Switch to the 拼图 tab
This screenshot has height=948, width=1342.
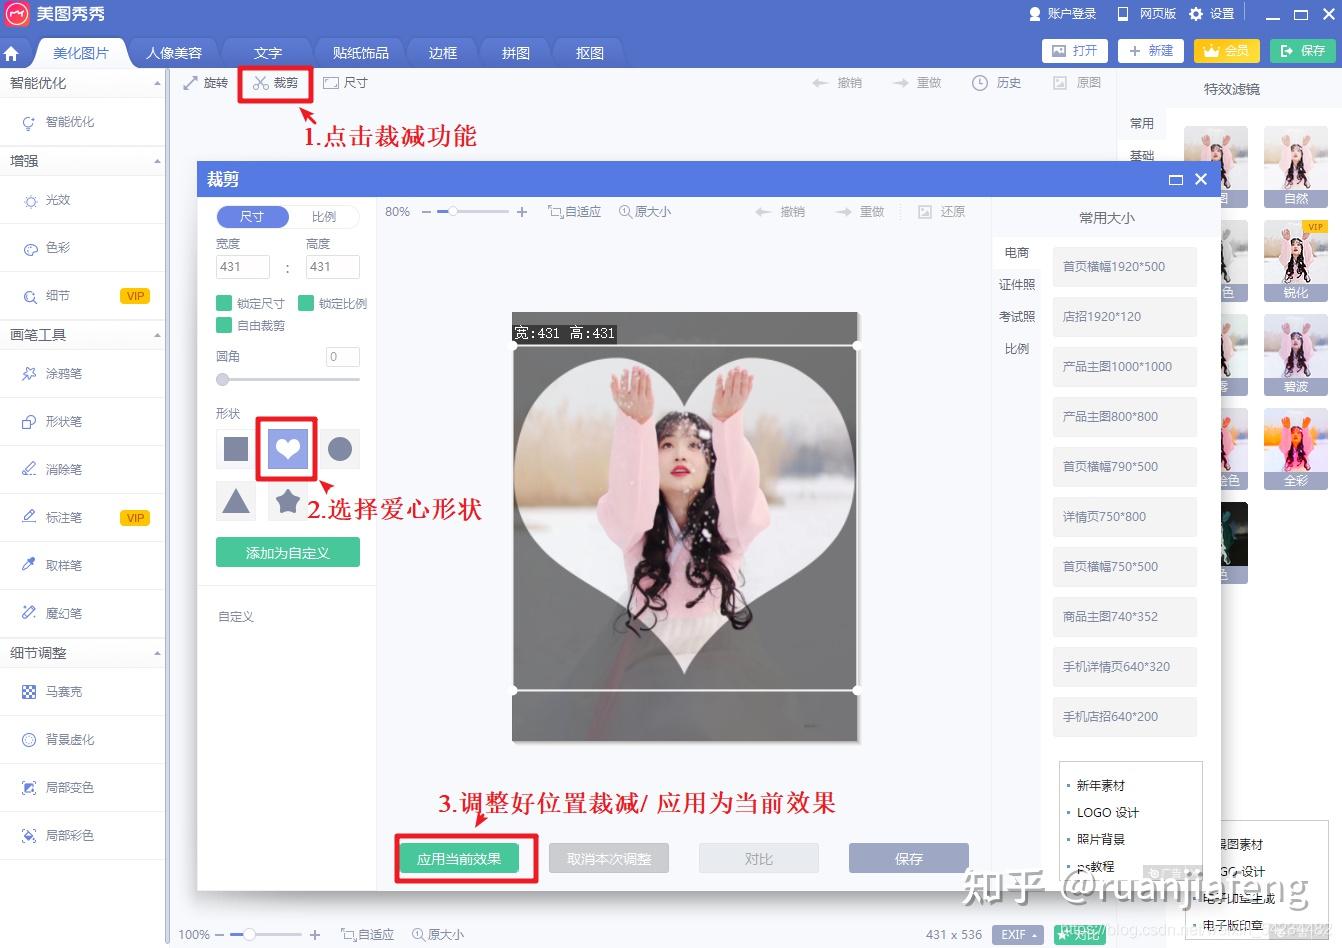(516, 53)
